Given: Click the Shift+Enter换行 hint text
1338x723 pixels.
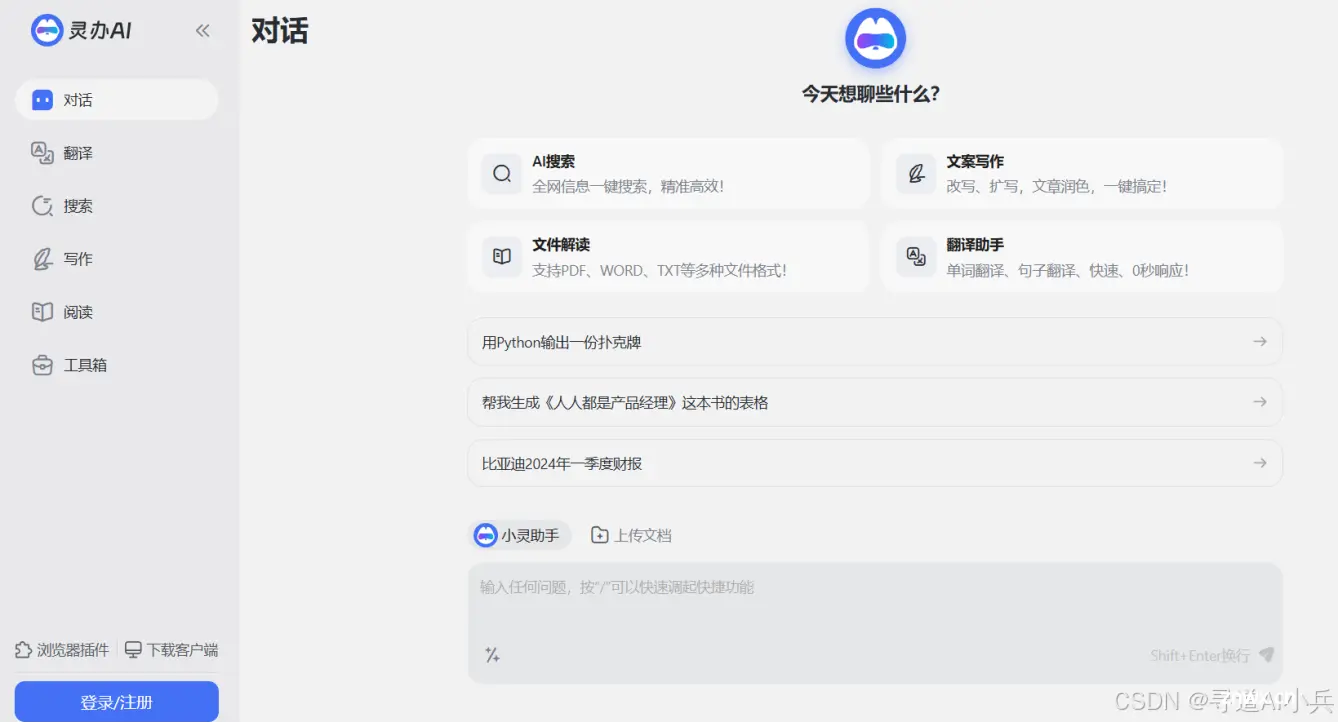Looking at the screenshot, I should (x=1200, y=656).
